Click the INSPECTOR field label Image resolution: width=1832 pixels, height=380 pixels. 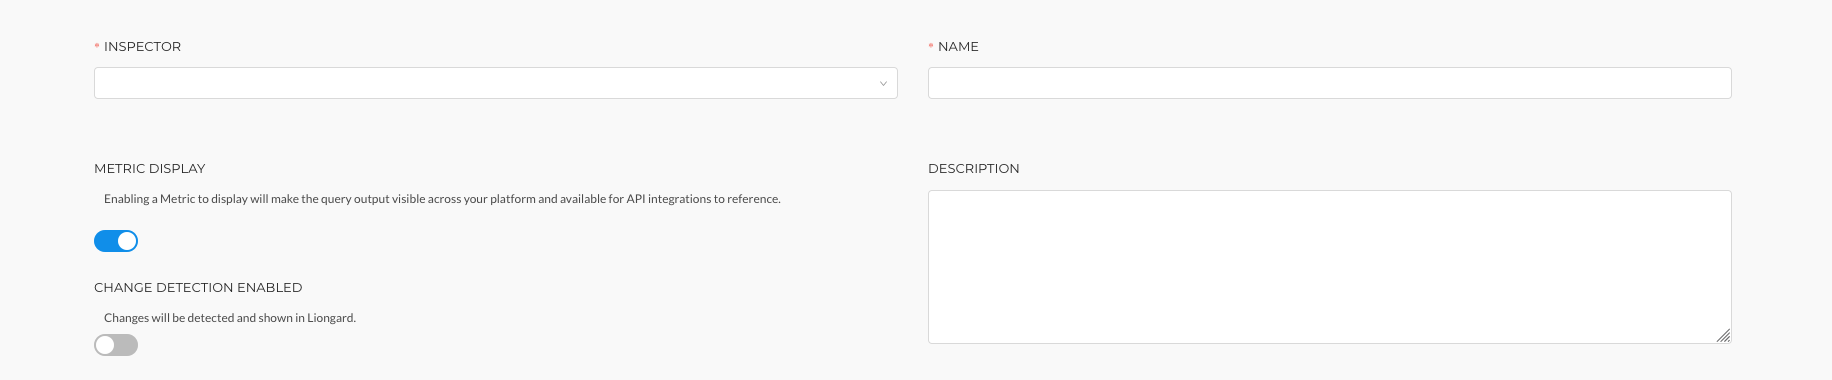click(142, 47)
